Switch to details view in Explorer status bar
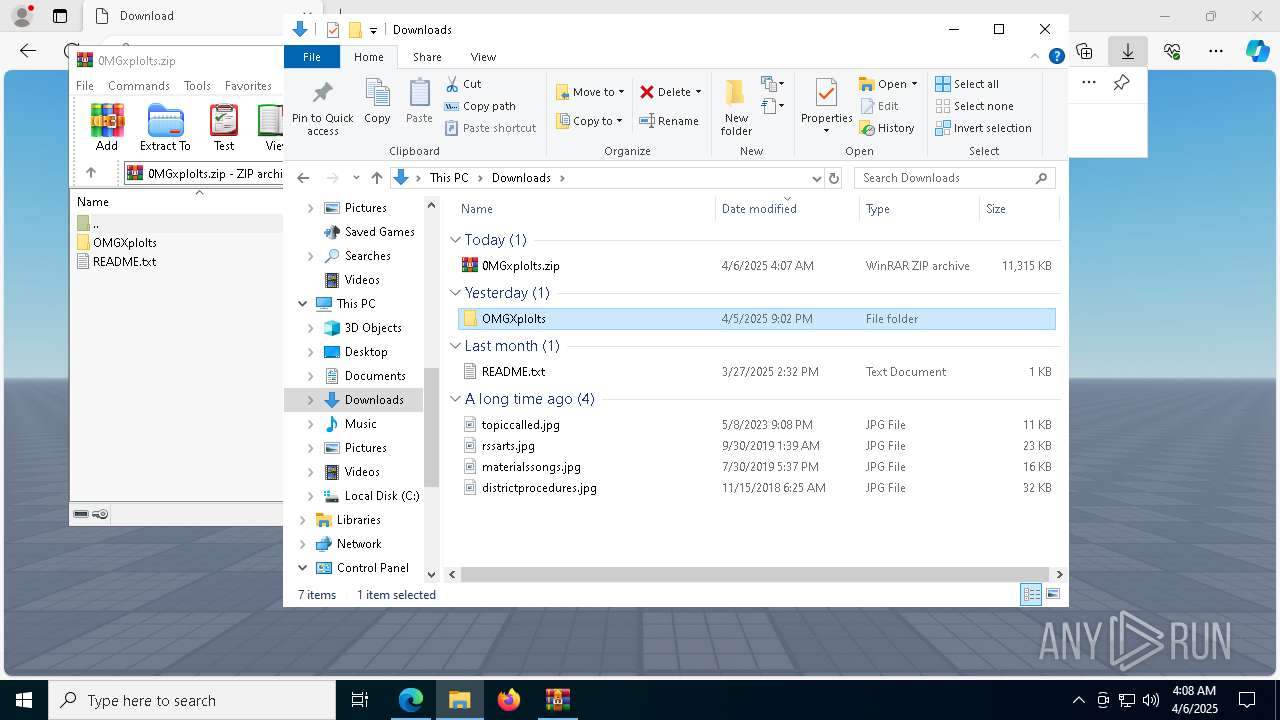This screenshot has width=1280, height=720. 1031,595
